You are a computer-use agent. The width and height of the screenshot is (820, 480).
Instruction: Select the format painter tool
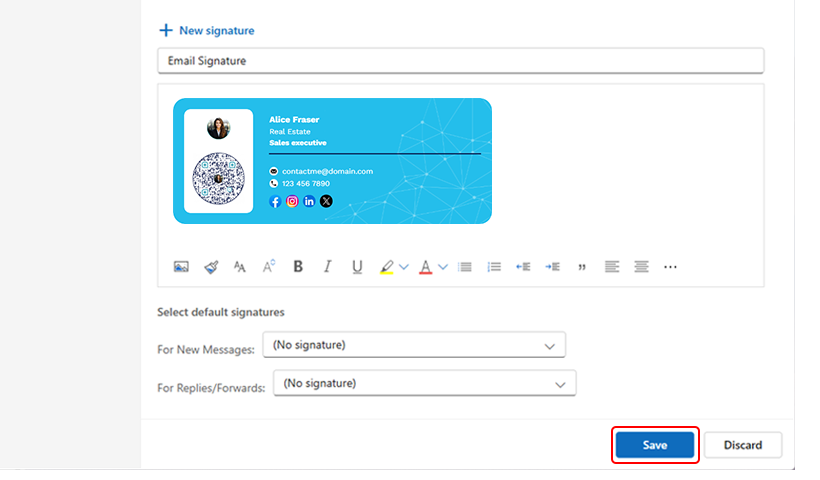point(211,267)
